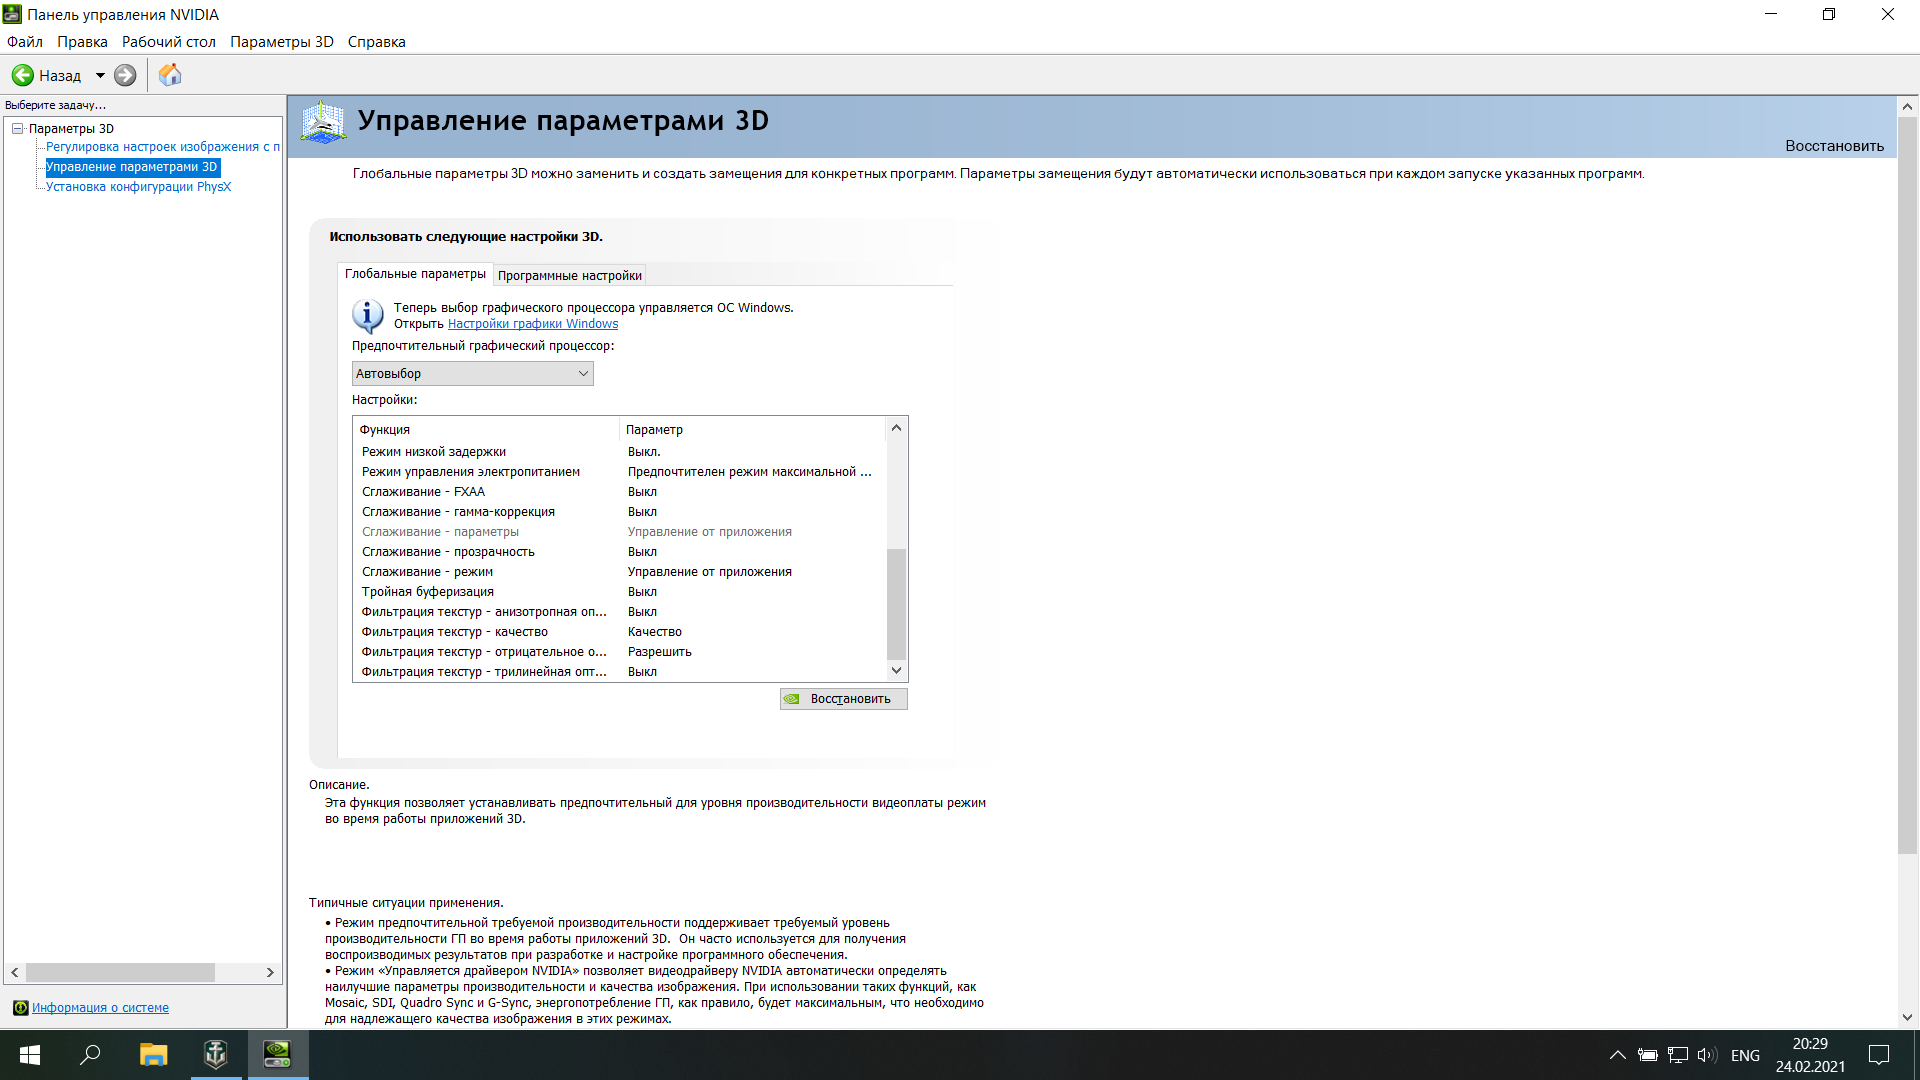This screenshot has height=1080, width=1920.
Task: Show hidden tray icons chevron
Action: tap(1617, 1055)
